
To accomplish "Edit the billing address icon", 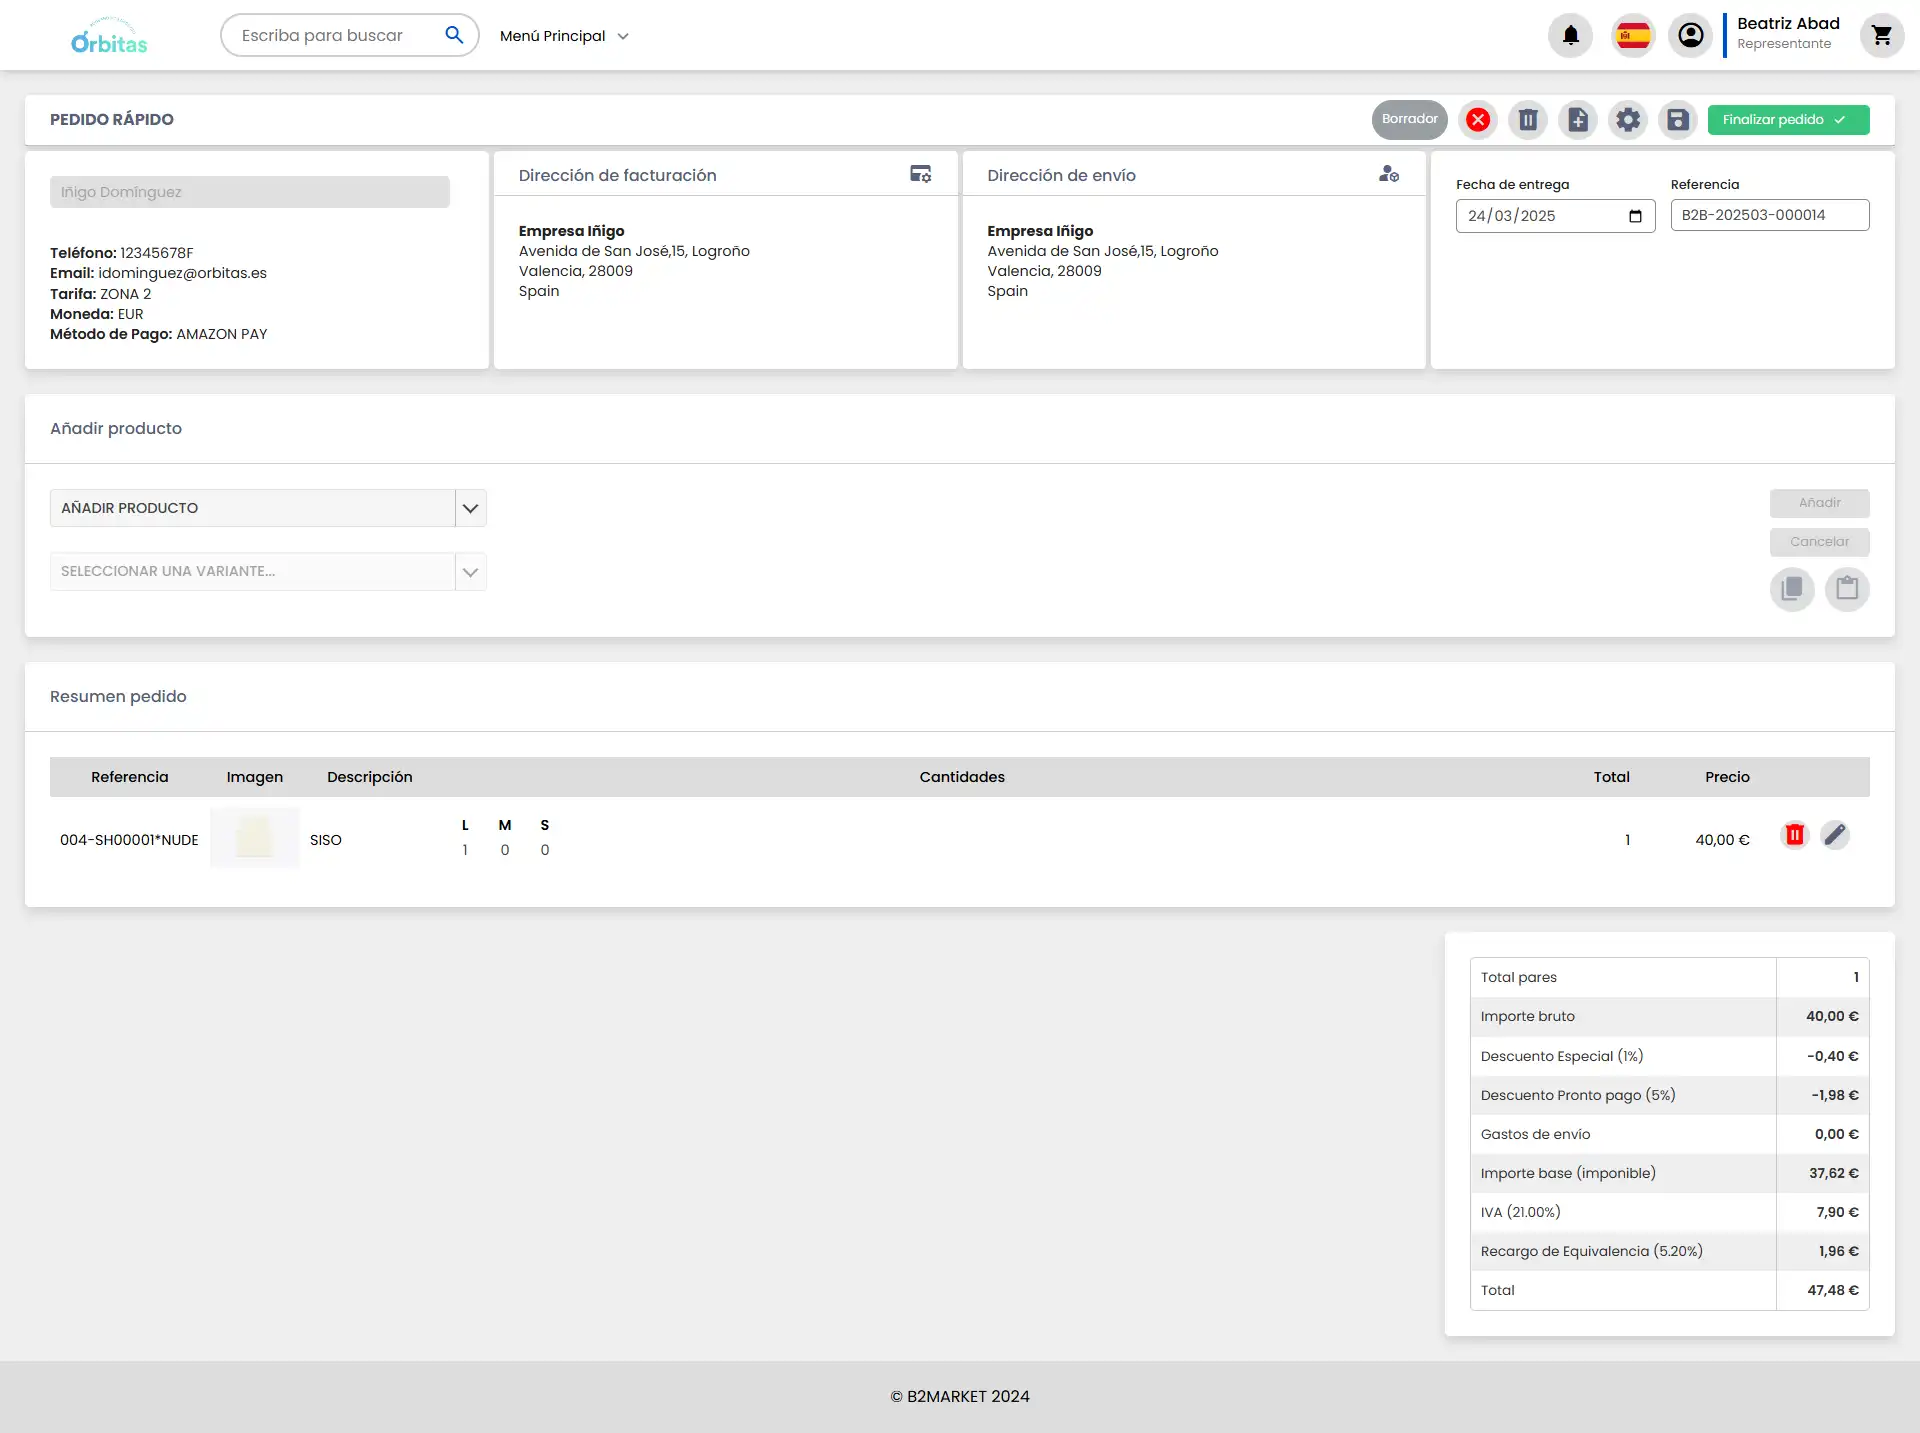I will pyautogui.click(x=920, y=174).
